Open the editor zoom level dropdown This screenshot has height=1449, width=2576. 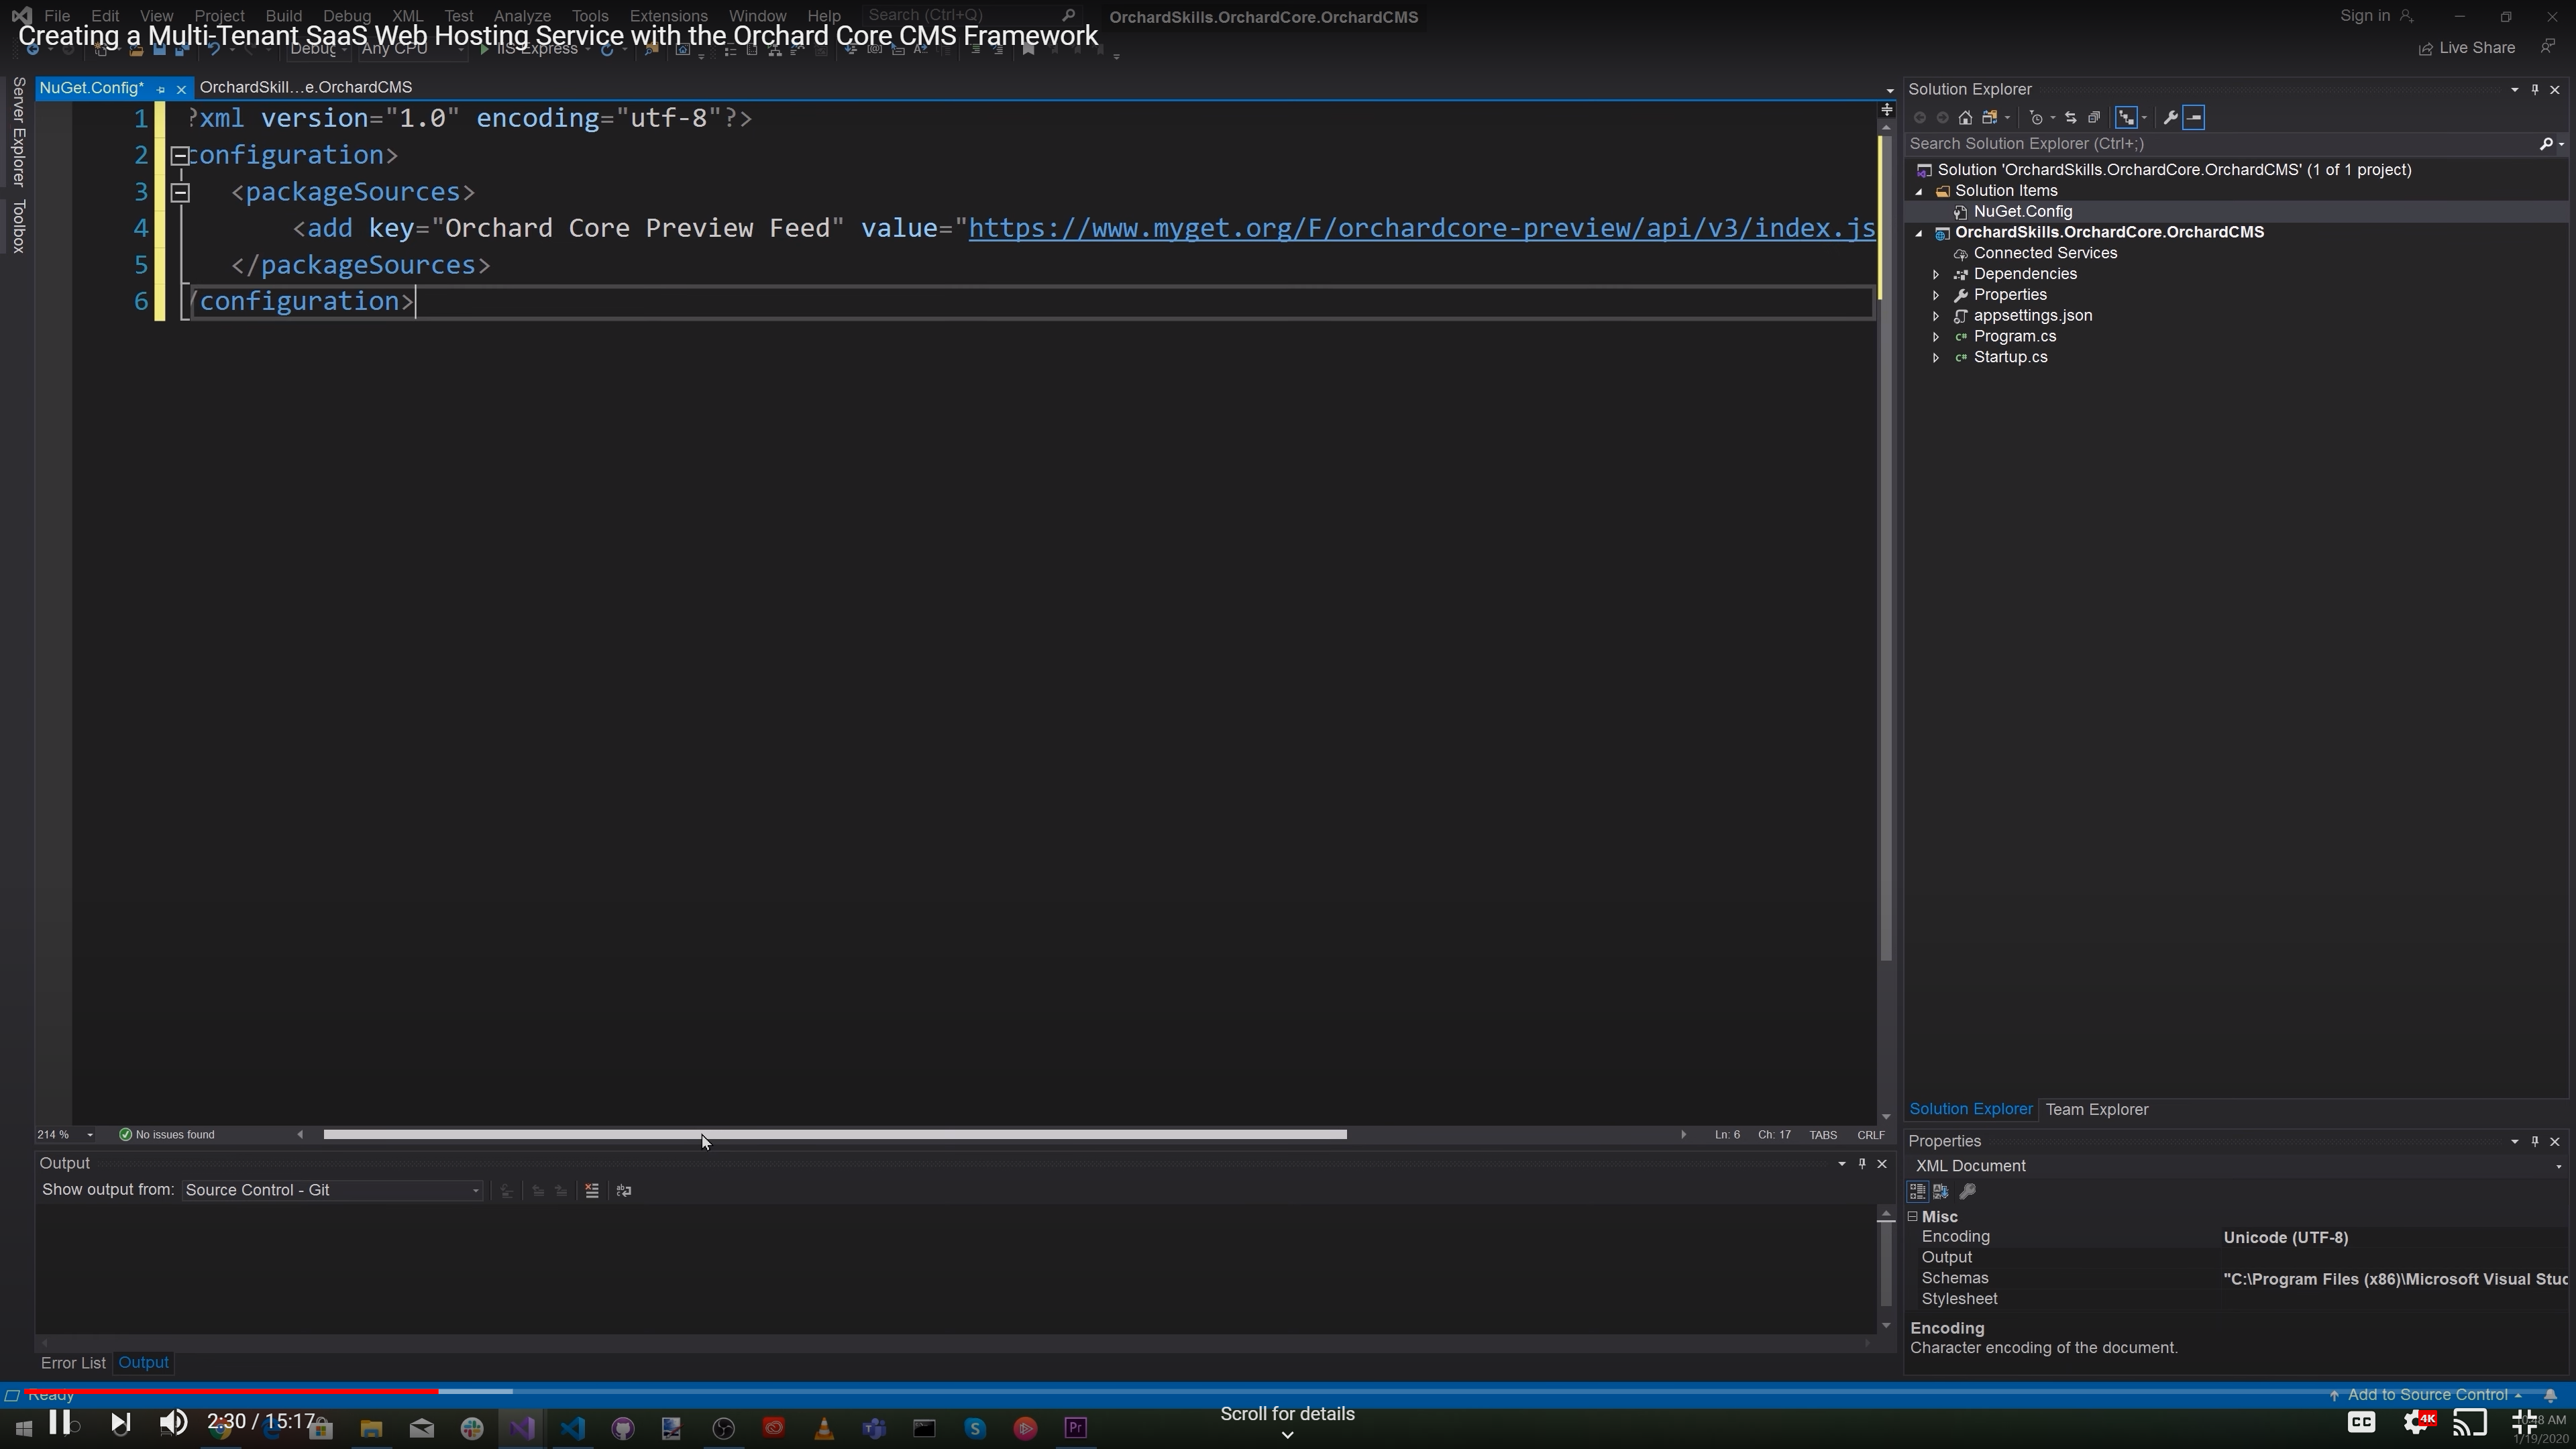pos(90,1135)
